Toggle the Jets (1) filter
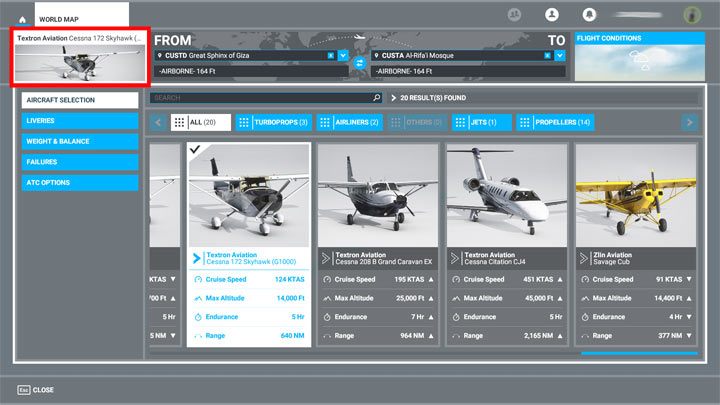This screenshot has height=405, width=720. click(x=482, y=122)
